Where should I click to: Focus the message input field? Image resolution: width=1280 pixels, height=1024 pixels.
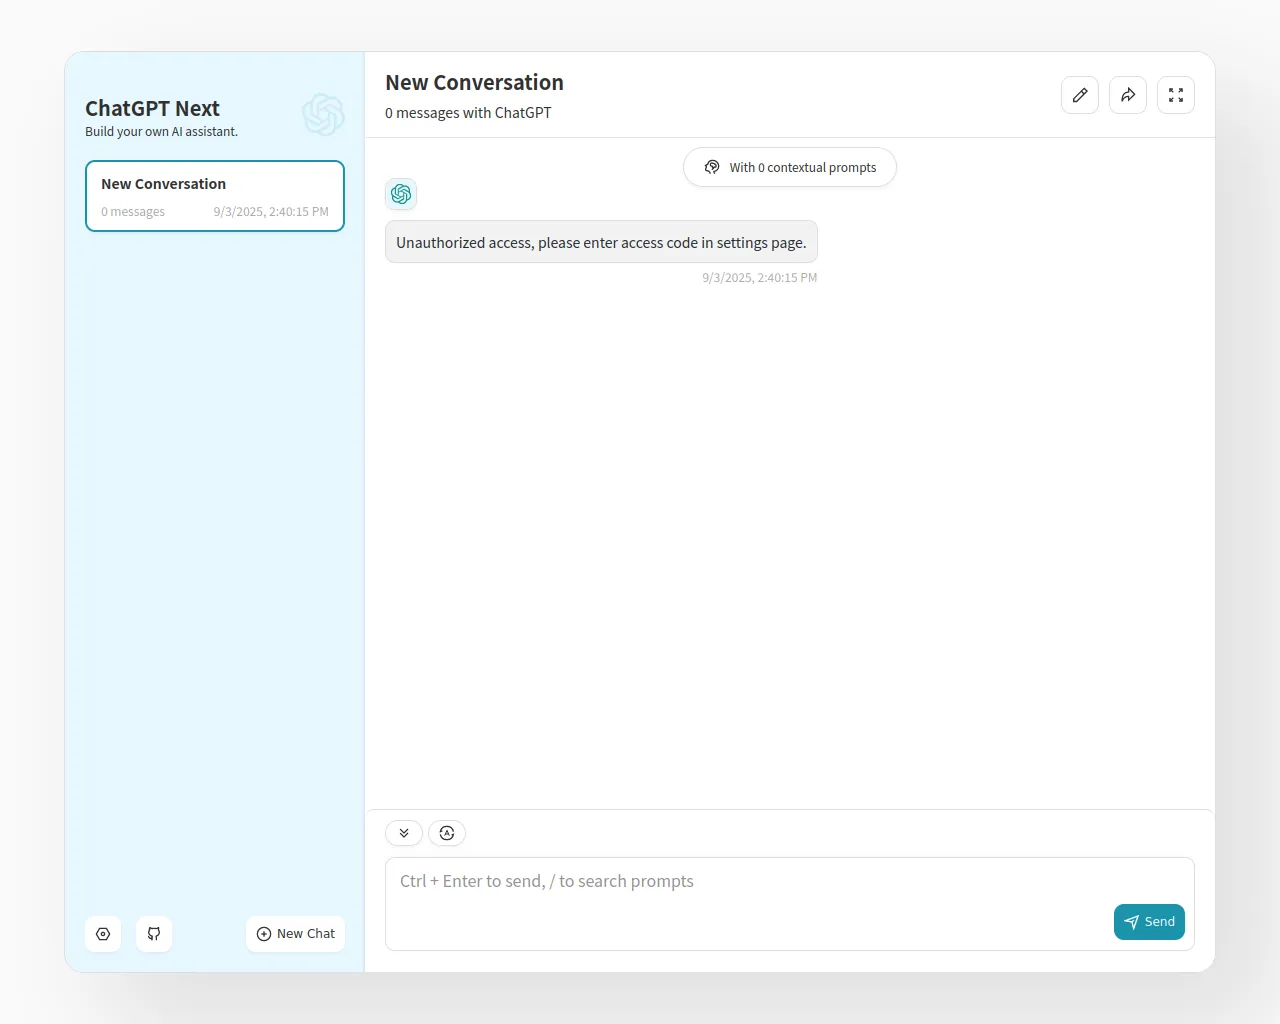(790, 904)
